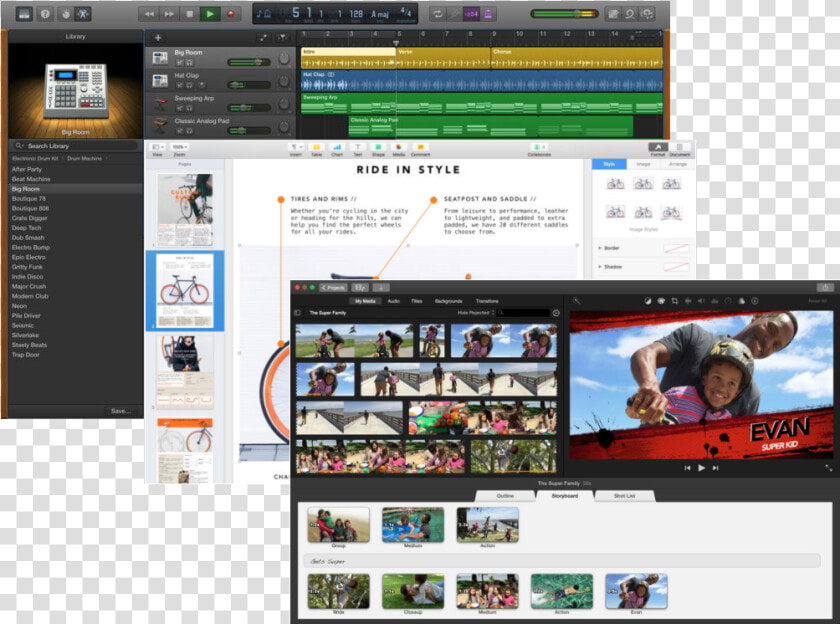
Task: Start playback with green GarageBand Play button
Action: pos(210,14)
